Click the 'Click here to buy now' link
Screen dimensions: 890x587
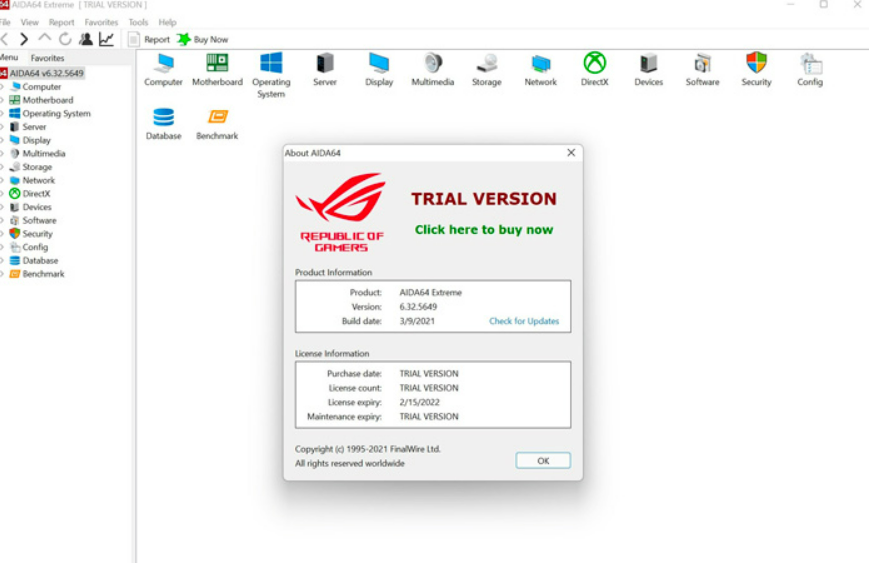click(x=484, y=230)
